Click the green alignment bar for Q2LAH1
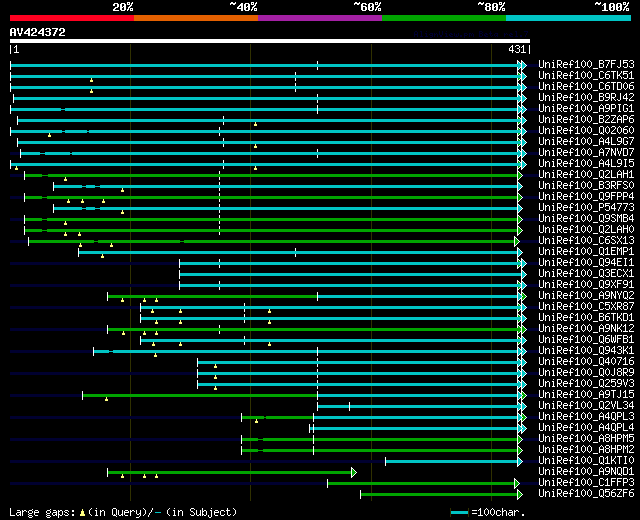The height and width of the screenshot is (520, 640). pyautogui.click(x=271, y=176)
